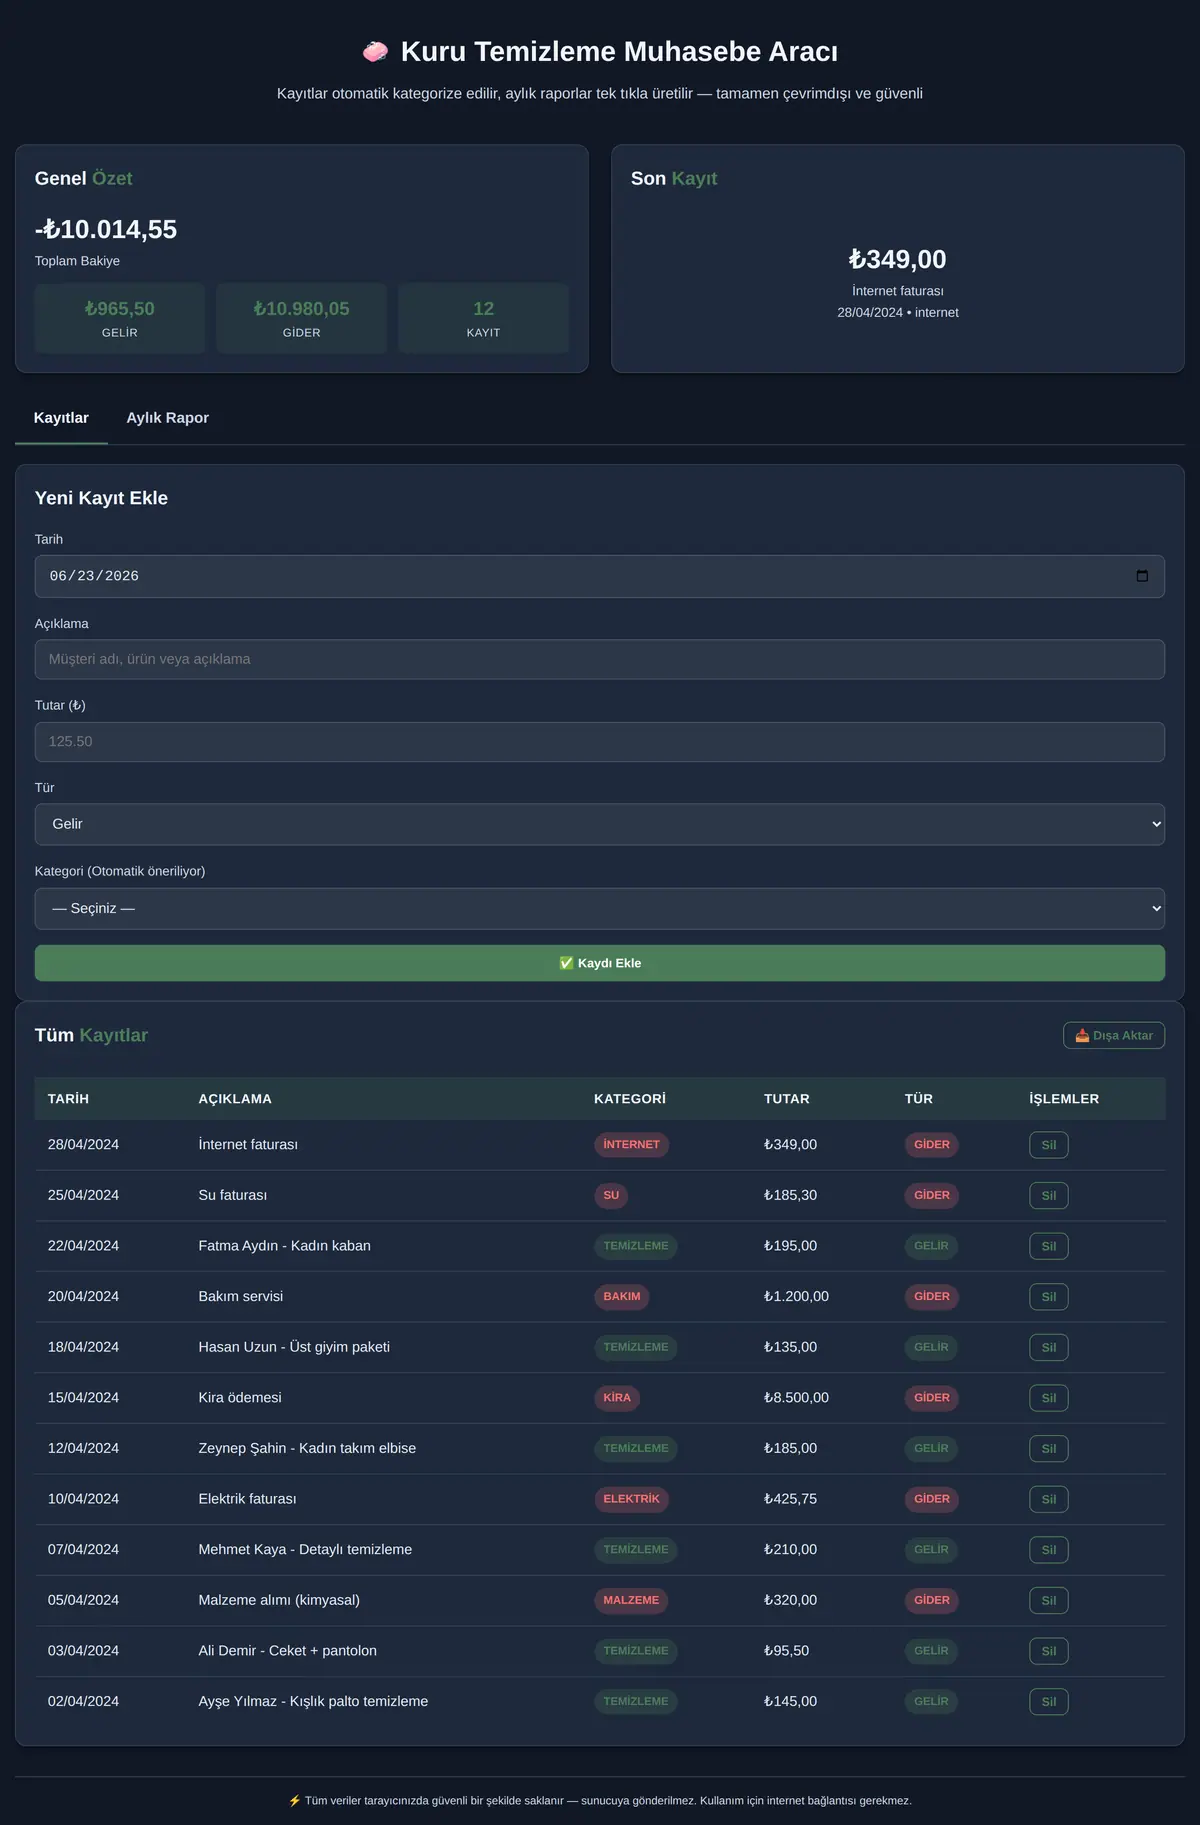Click into the Tutar amount field
Screen dimensions: 1200x1825
600,742
